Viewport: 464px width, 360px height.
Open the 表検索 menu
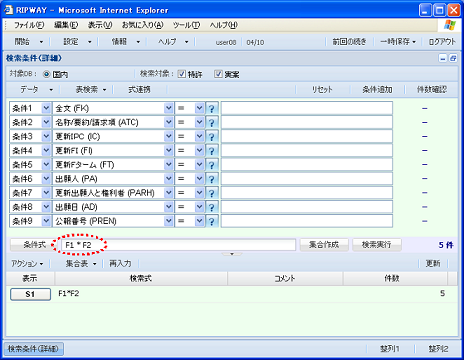pyautogui.click(x=90, y=89)
